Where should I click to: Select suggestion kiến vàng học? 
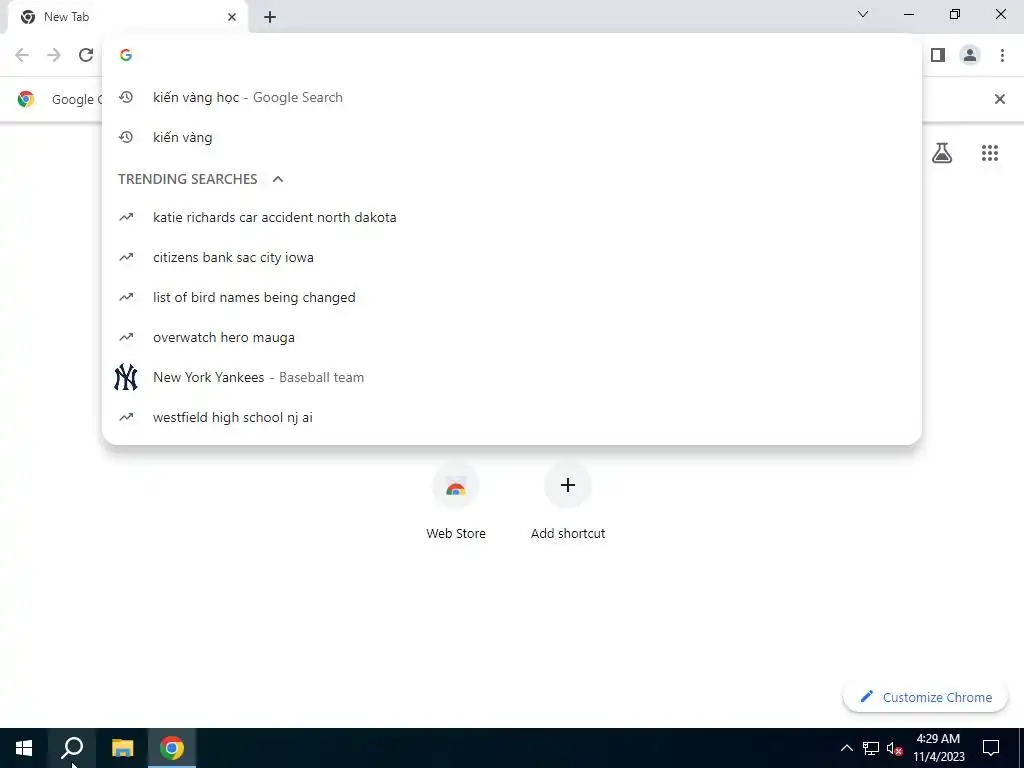click(x=511, y=97)
